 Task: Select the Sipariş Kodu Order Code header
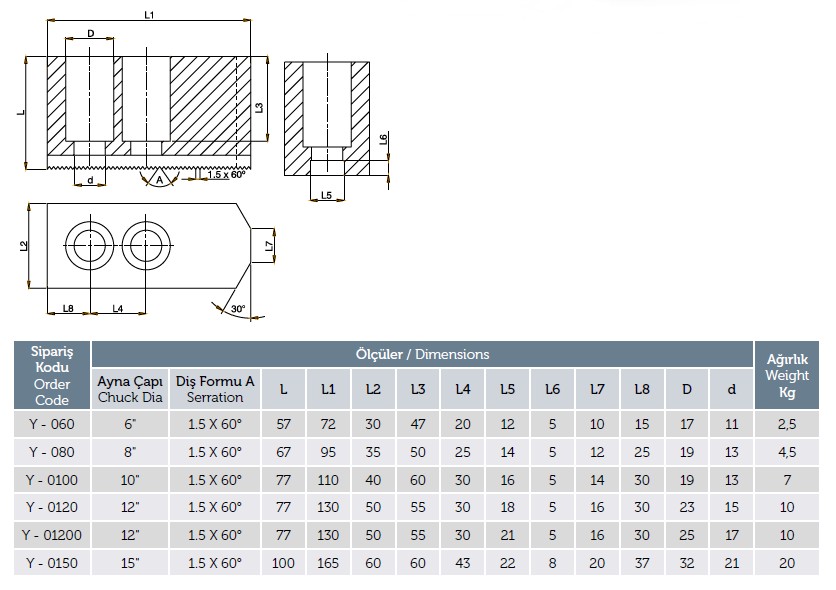51,376
